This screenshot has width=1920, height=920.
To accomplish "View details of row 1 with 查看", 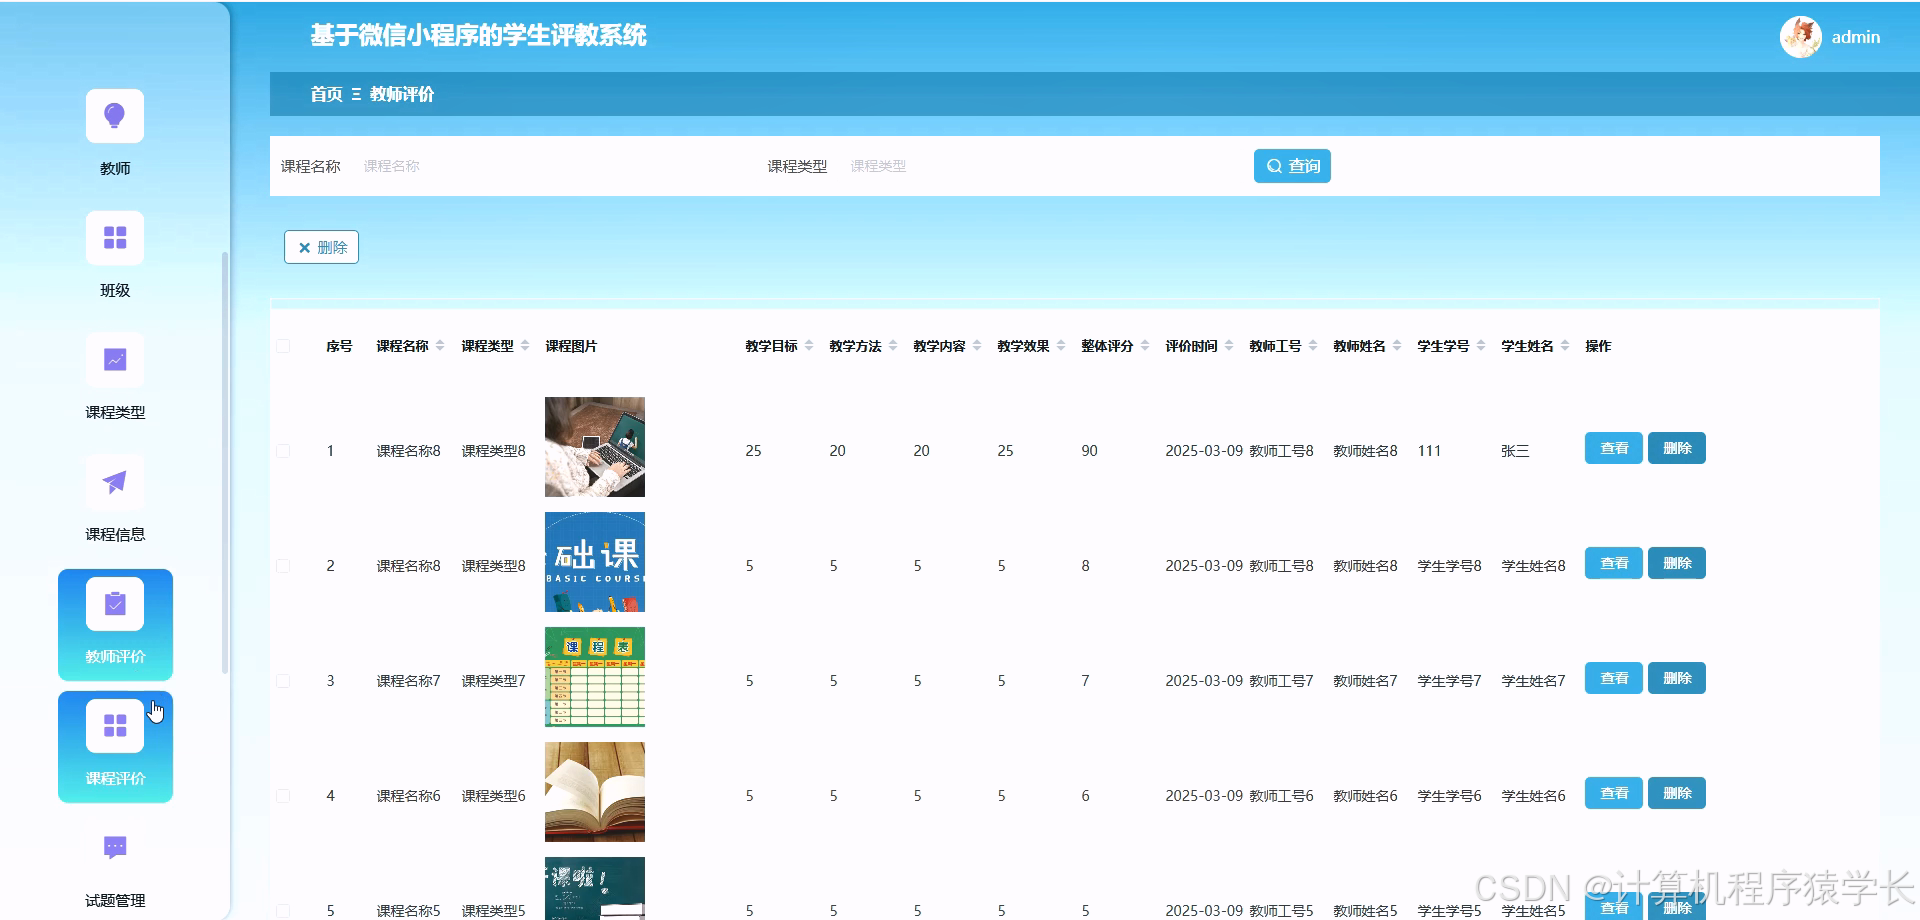I will [x=1613, y=448].
